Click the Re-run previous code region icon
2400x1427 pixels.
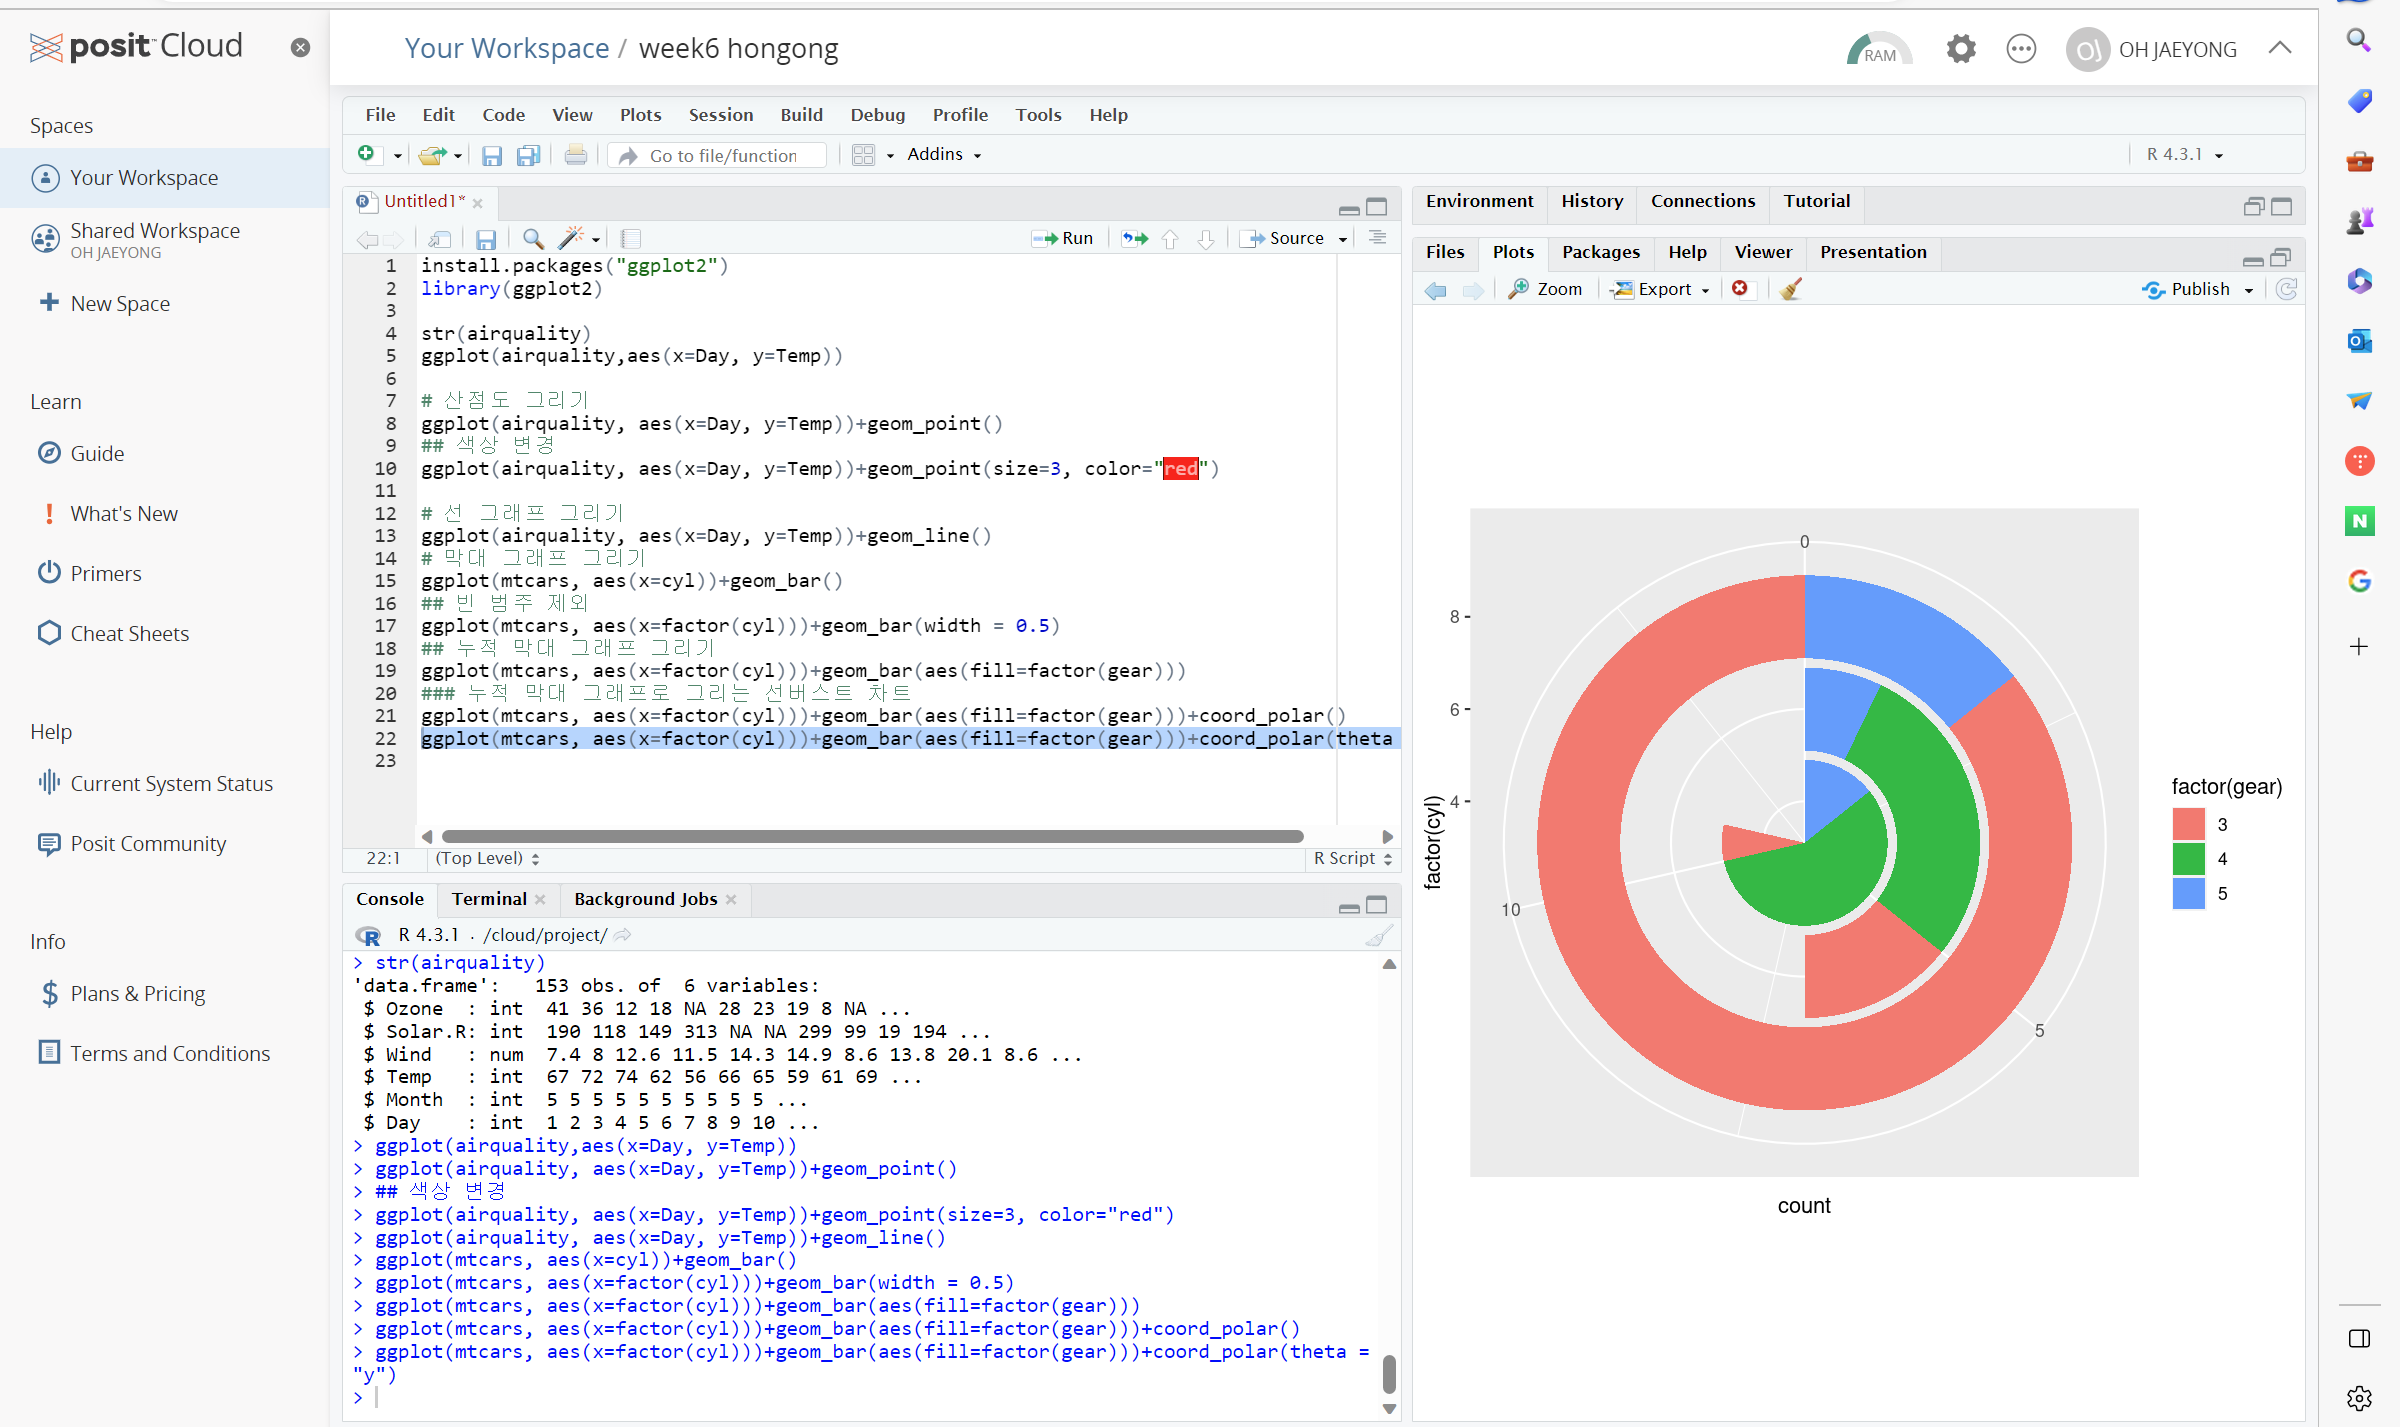coord(1134,239)
